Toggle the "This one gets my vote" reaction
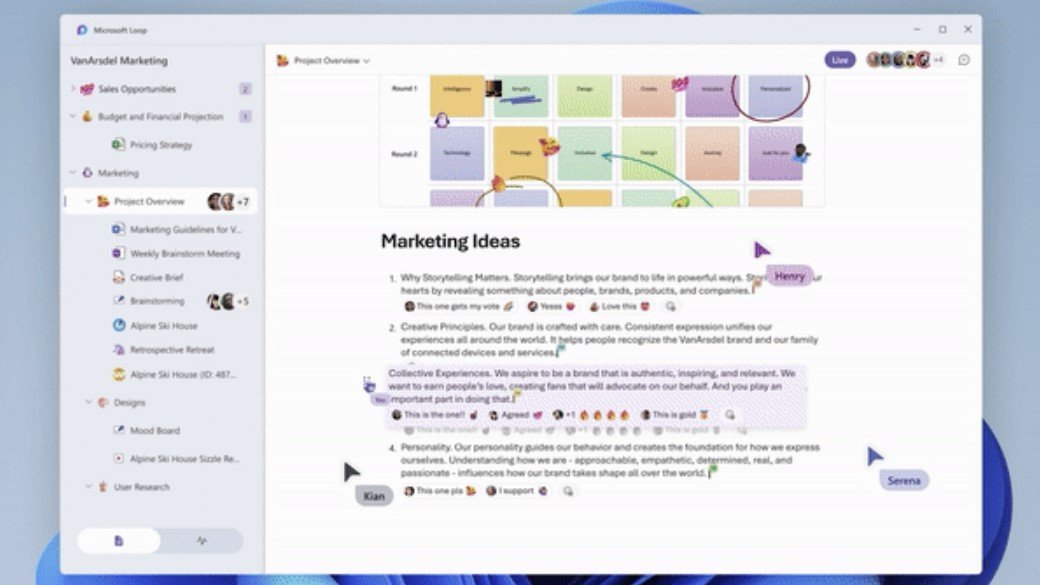Image resolution: width=1040 pixels, height=585 pixels. coord(459,306)
